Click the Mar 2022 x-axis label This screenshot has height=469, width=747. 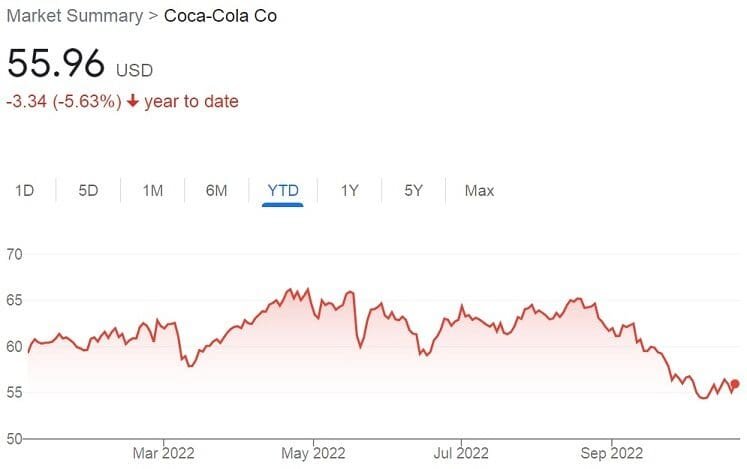click(163, 453)
